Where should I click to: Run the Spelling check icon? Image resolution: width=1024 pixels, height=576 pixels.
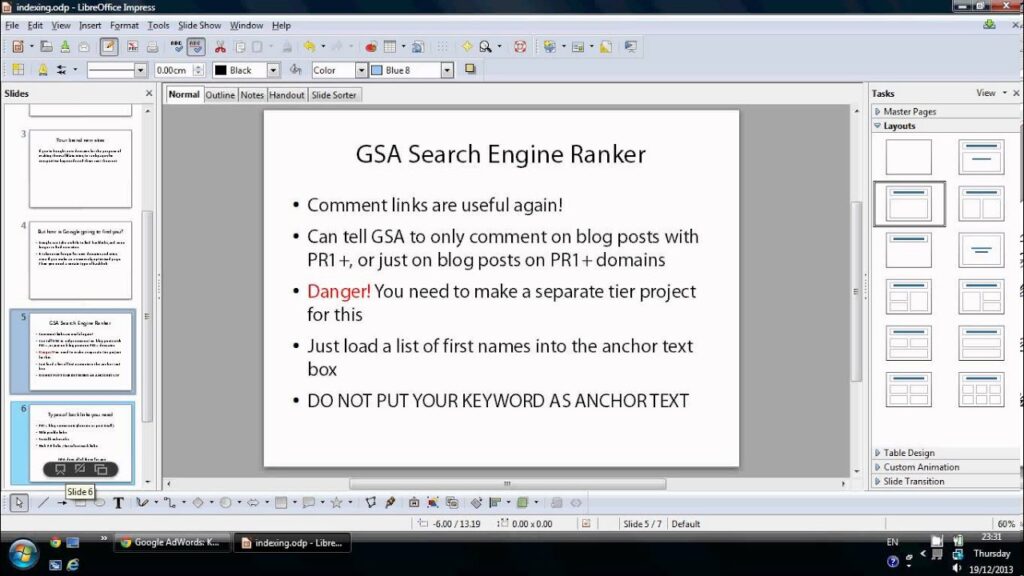point(176,46)
